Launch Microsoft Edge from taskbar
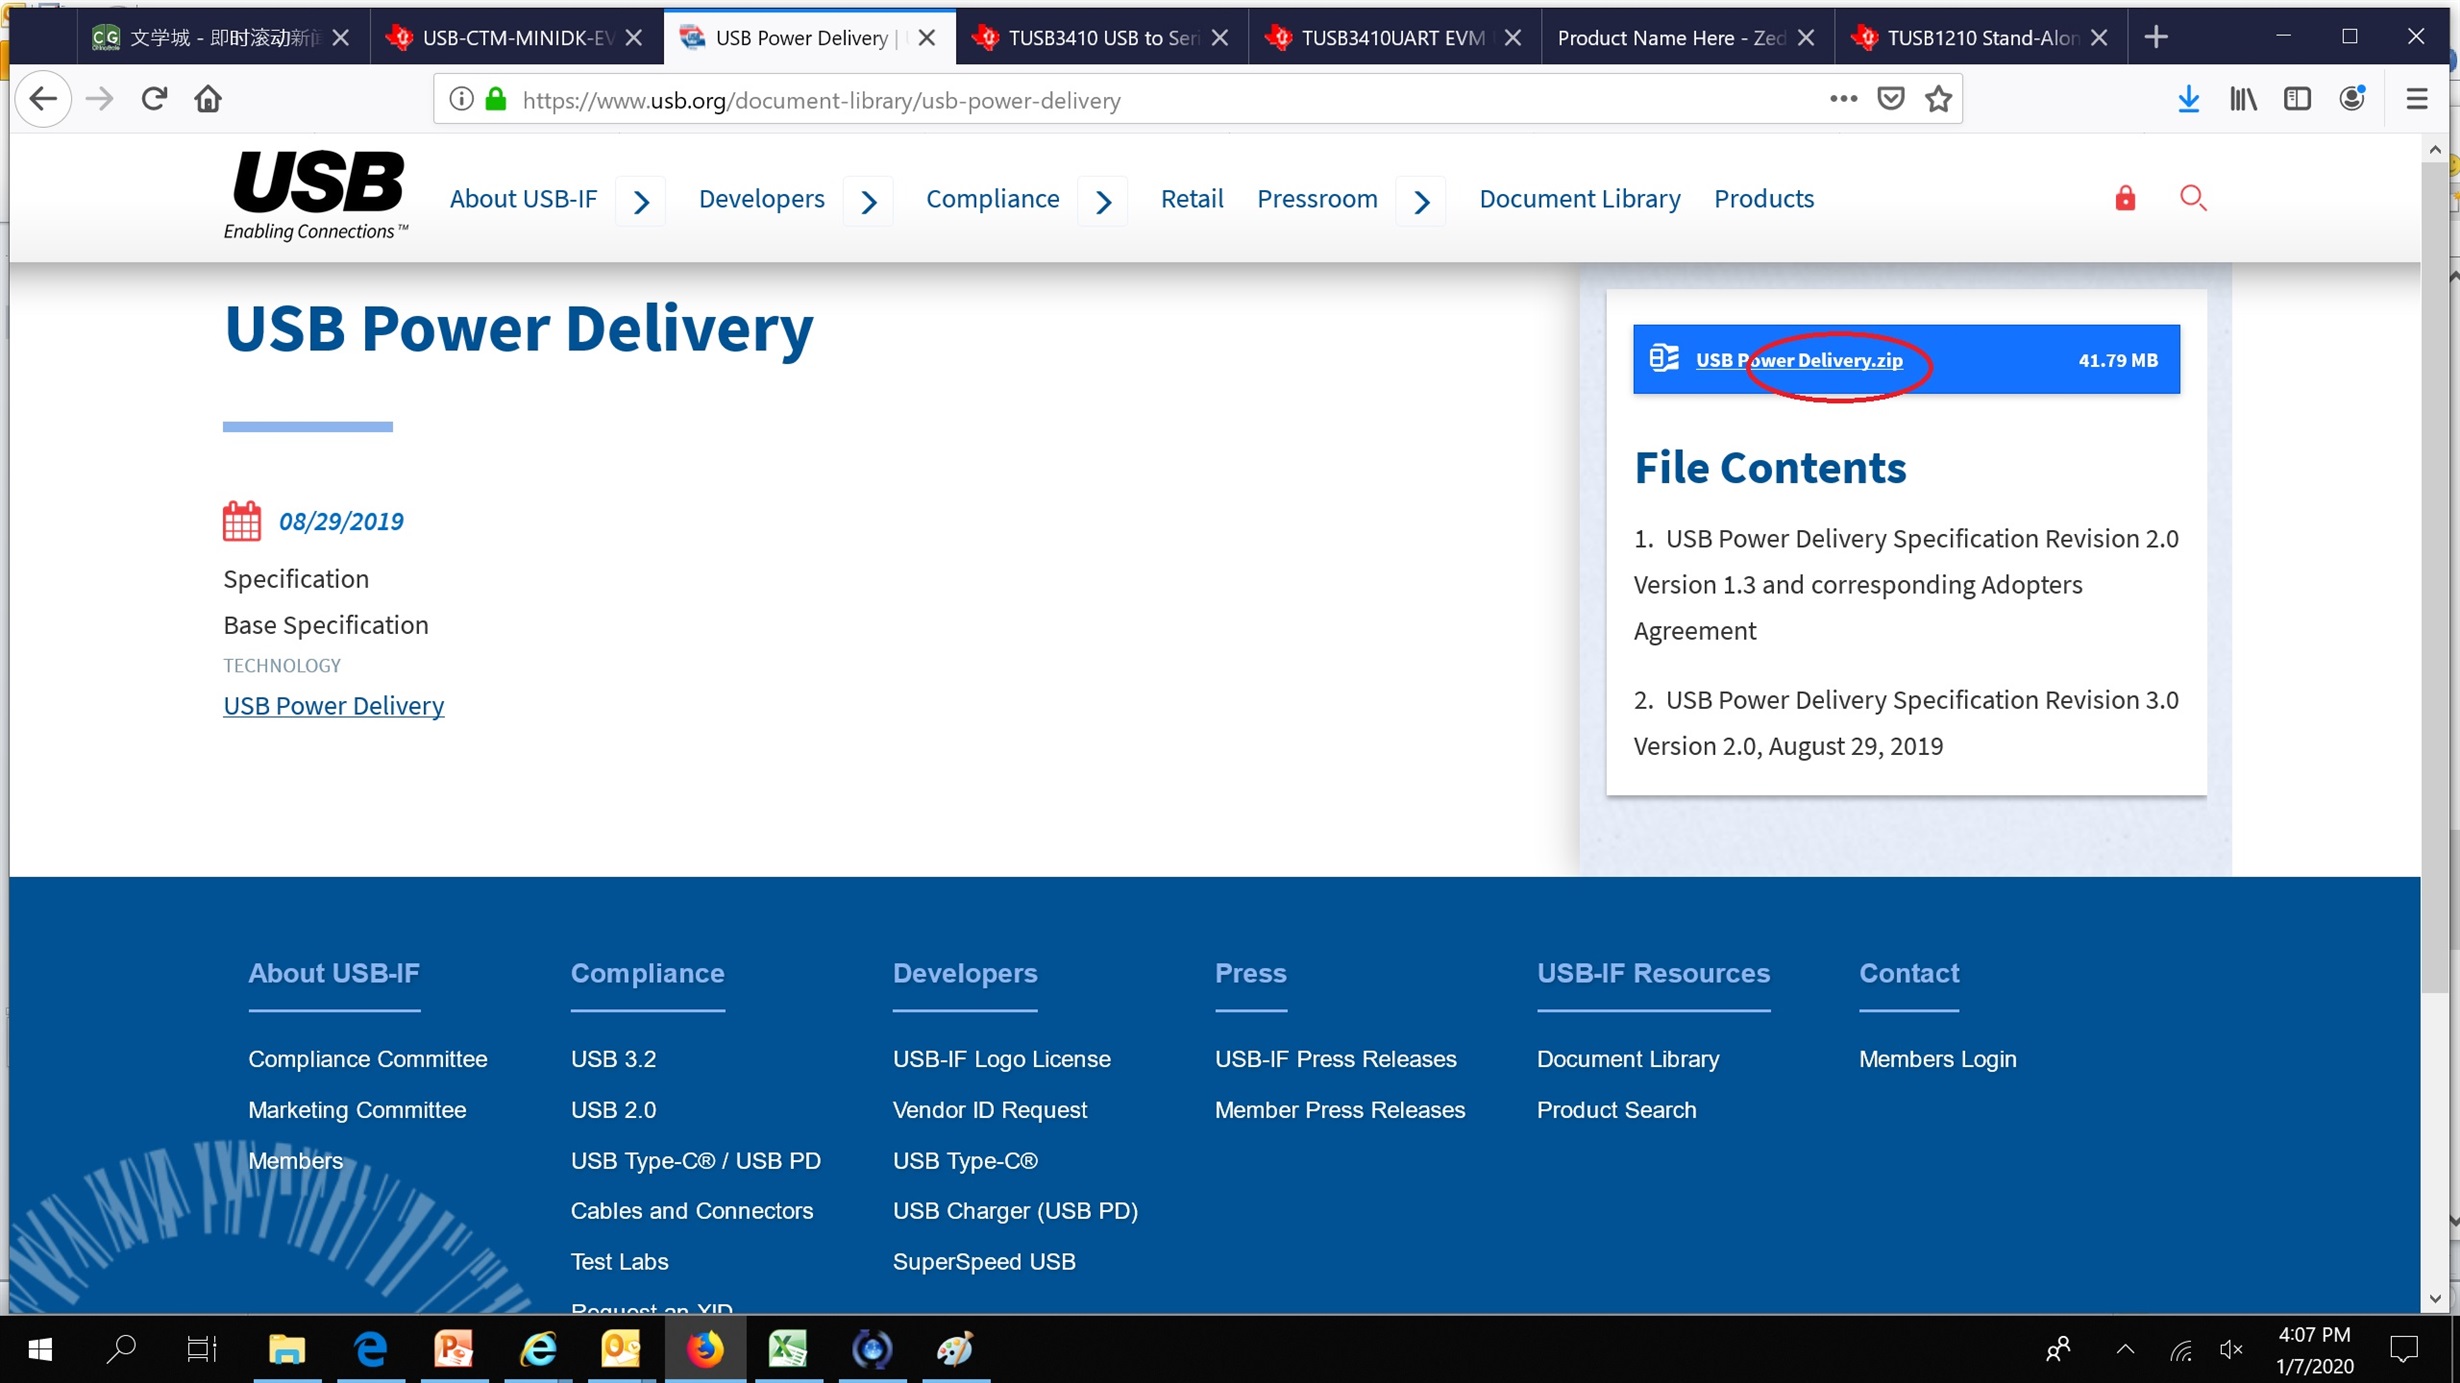 (x=371, y=1350)
